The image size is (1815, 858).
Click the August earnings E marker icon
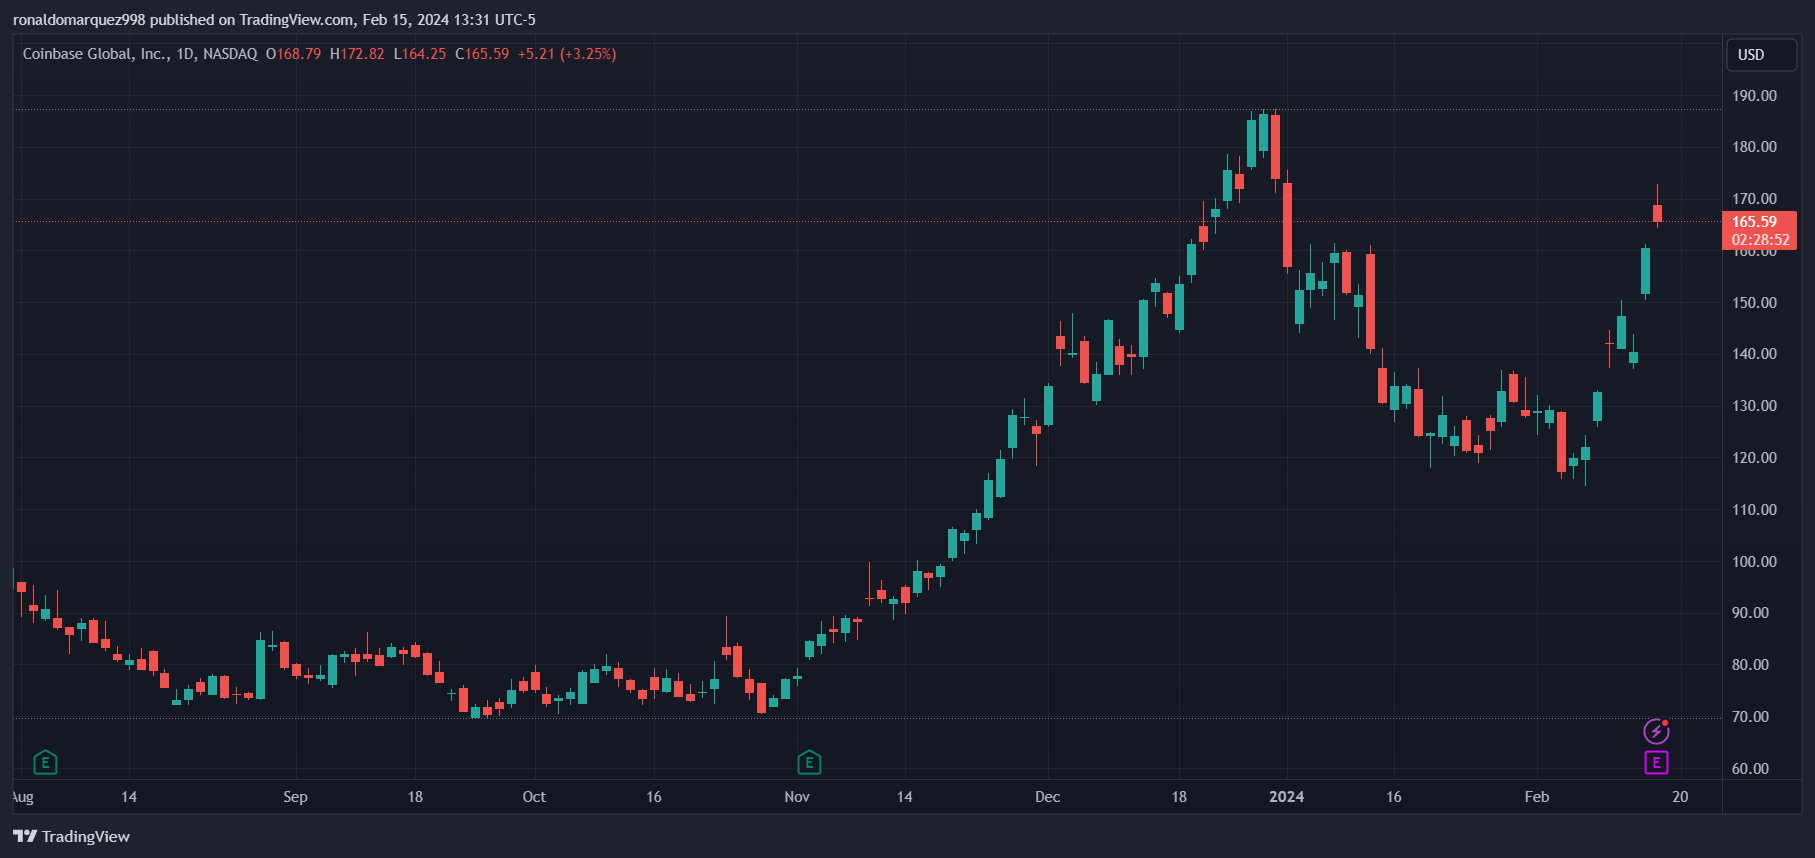tap(45, 763)
